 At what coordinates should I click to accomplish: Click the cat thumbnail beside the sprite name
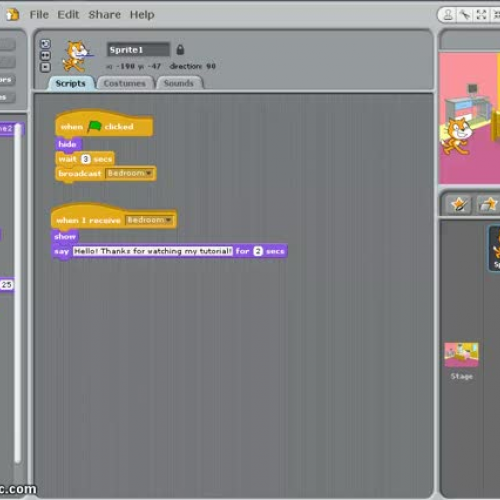point(77,56)
